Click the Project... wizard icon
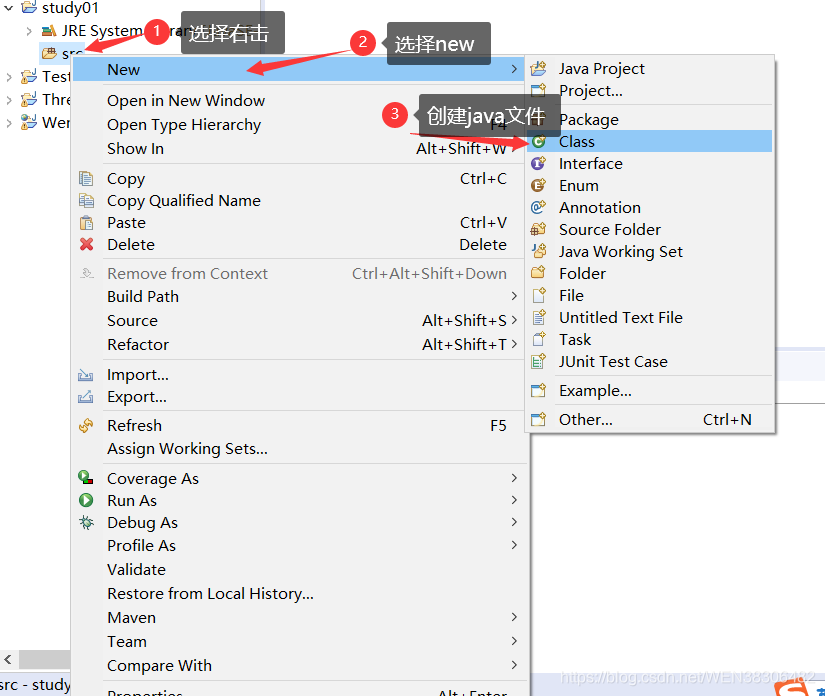 [x=538, y=90]
